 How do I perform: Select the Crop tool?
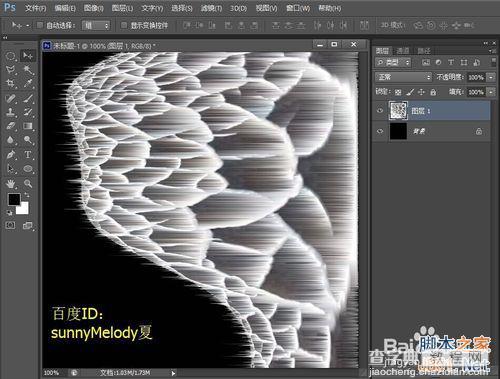click(11, 83)
